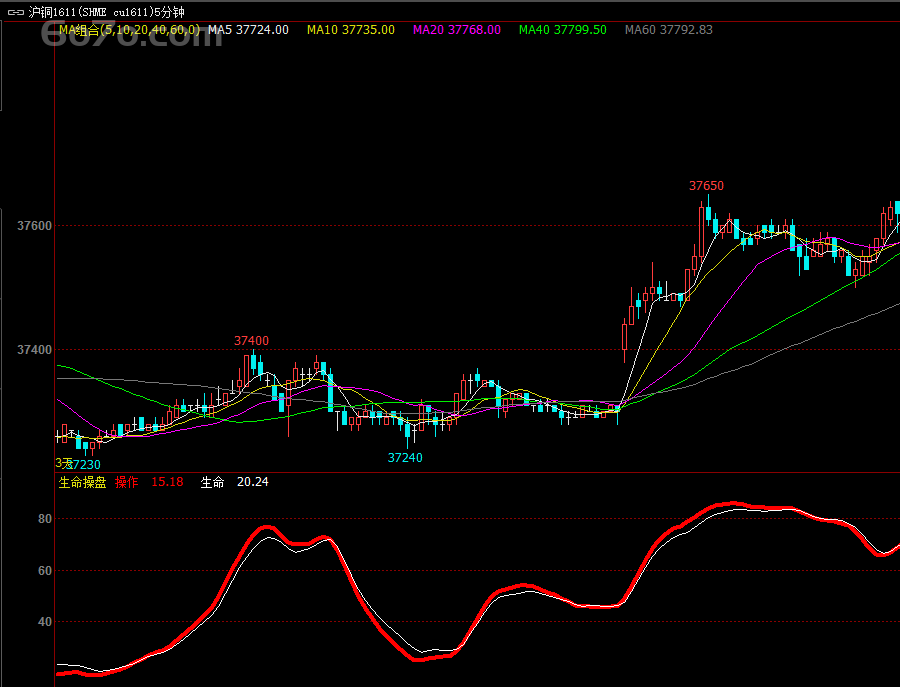
Task: Select the yellow MA10 37735.00 legend
Action: pos(350,30)
